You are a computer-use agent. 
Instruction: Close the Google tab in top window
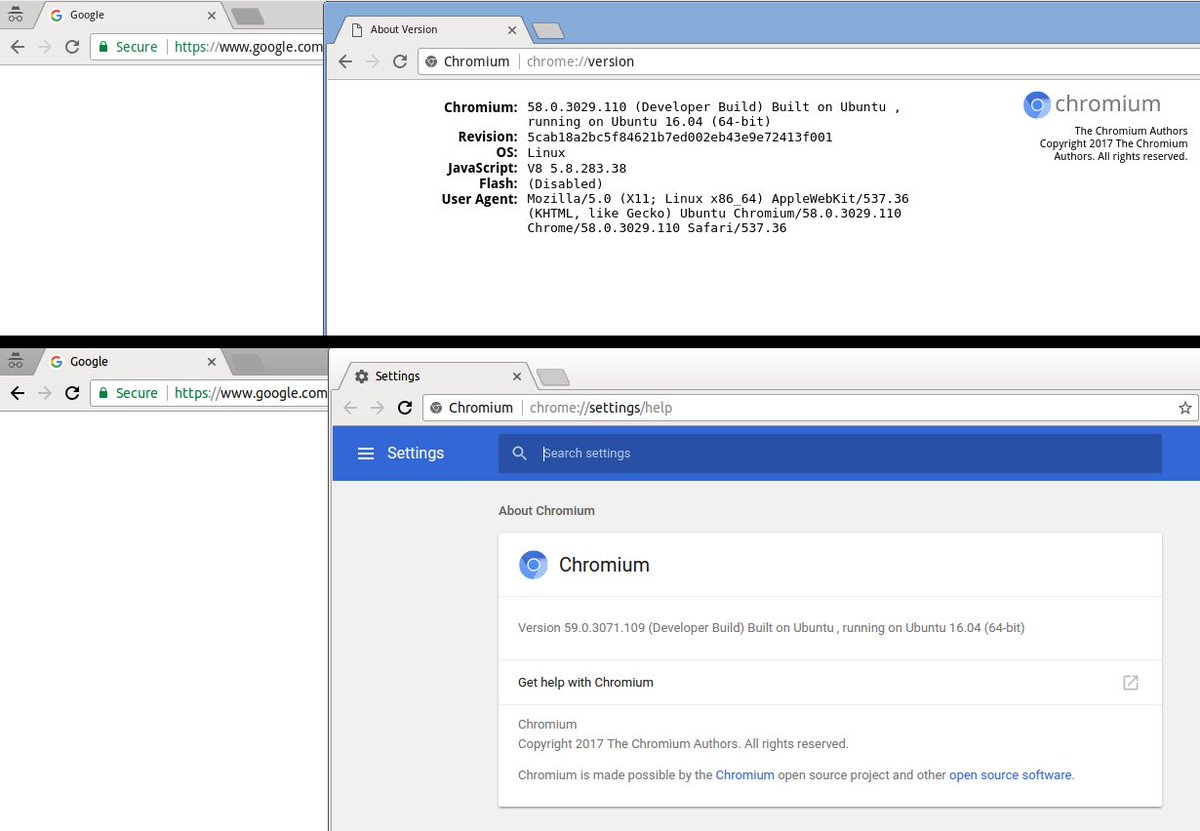point(211,16)
